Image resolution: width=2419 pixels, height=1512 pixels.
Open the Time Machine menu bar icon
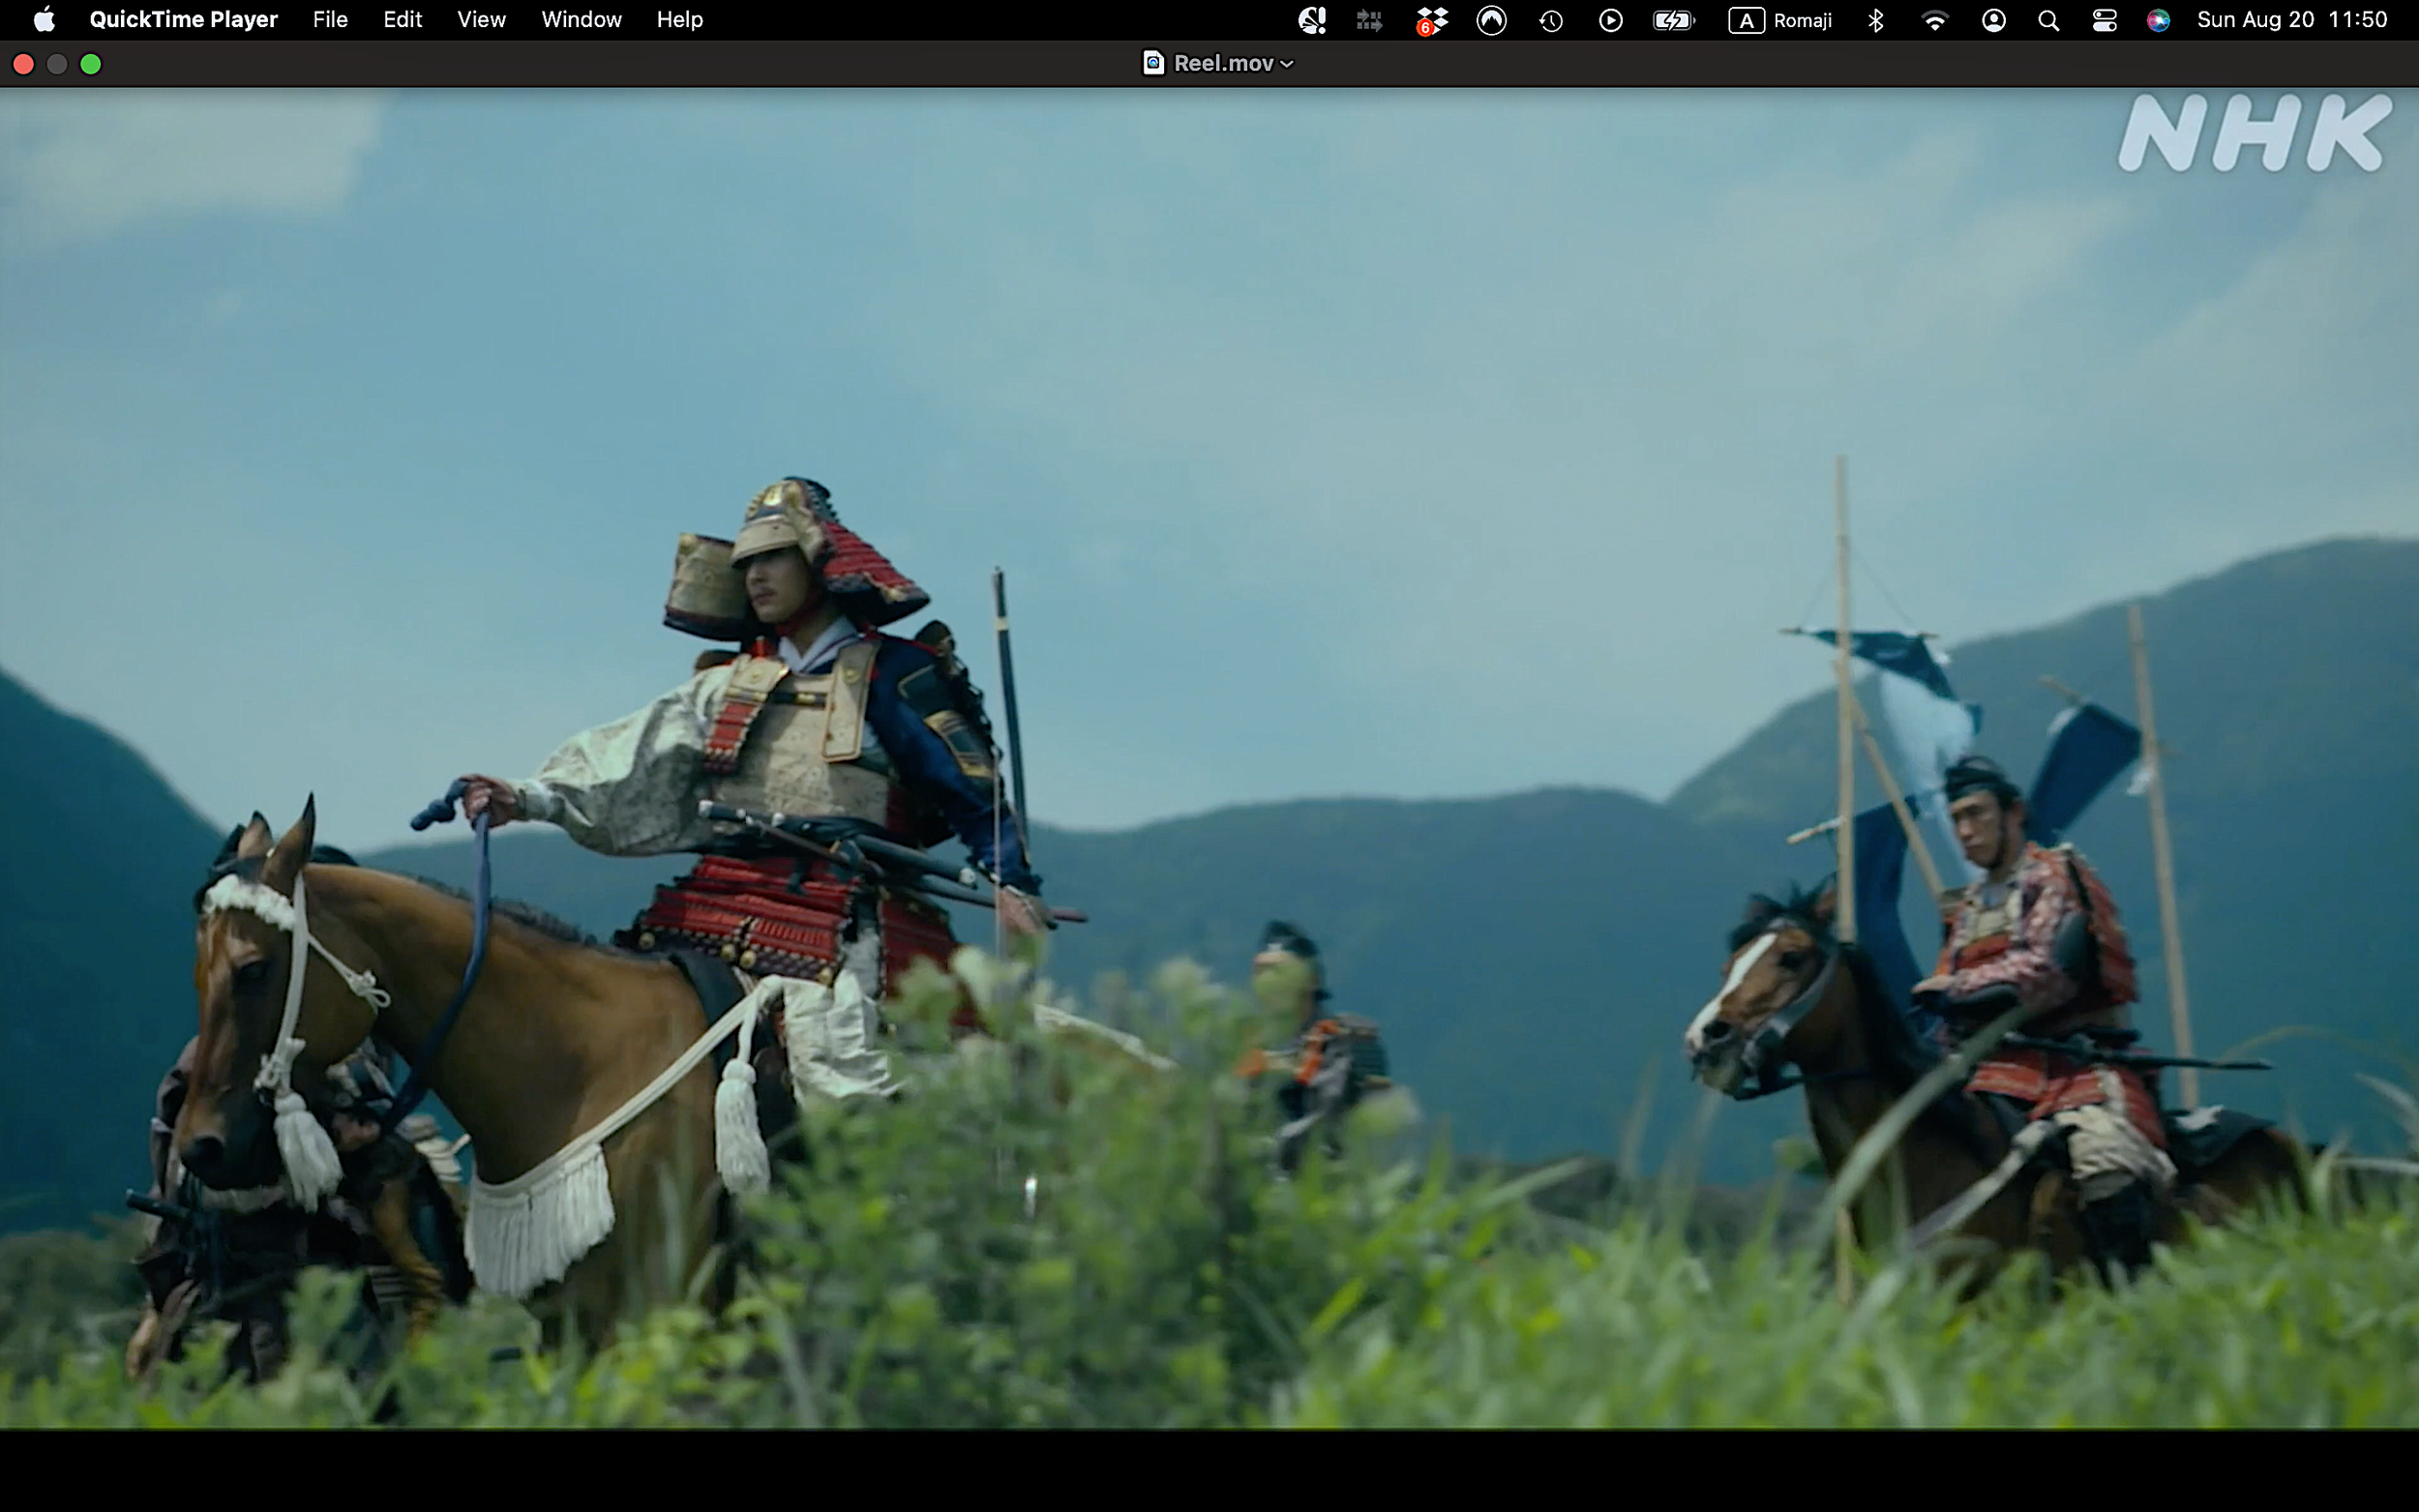pos(1551,20)
